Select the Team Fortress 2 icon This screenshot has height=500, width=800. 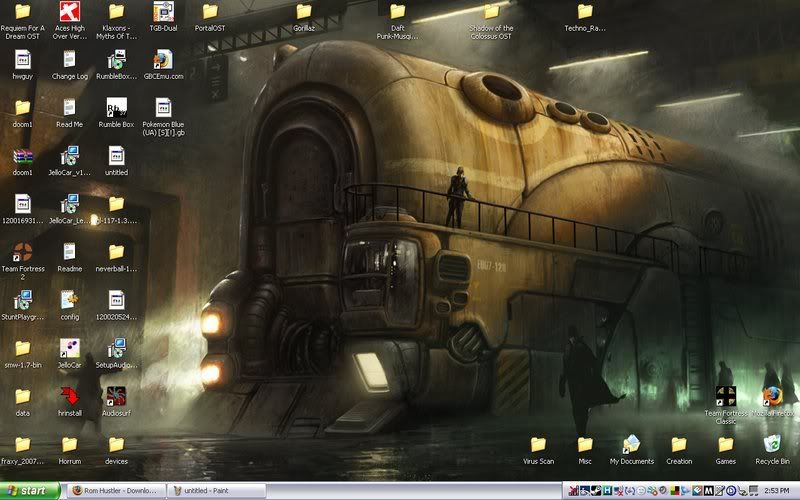22,252
